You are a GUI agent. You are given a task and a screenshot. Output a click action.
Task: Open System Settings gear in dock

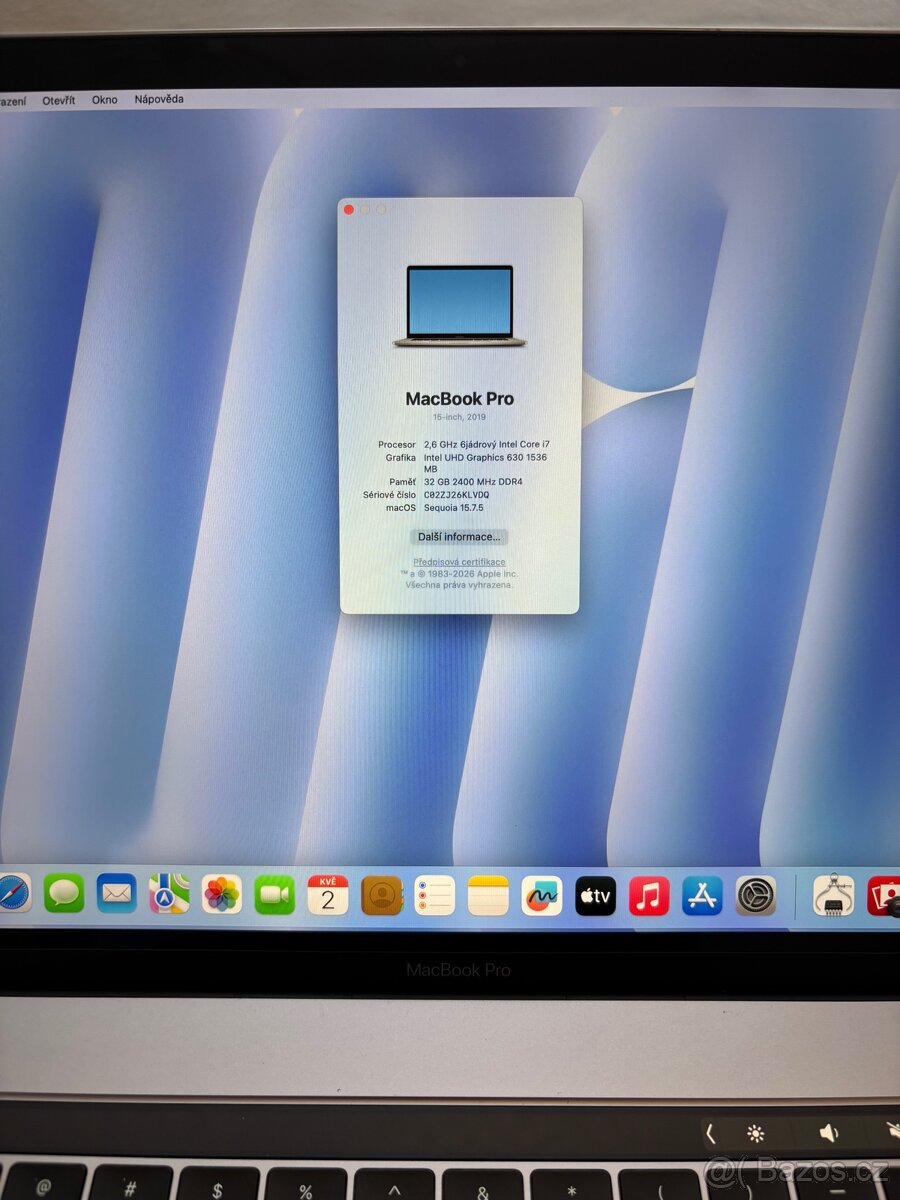point(756,896)
